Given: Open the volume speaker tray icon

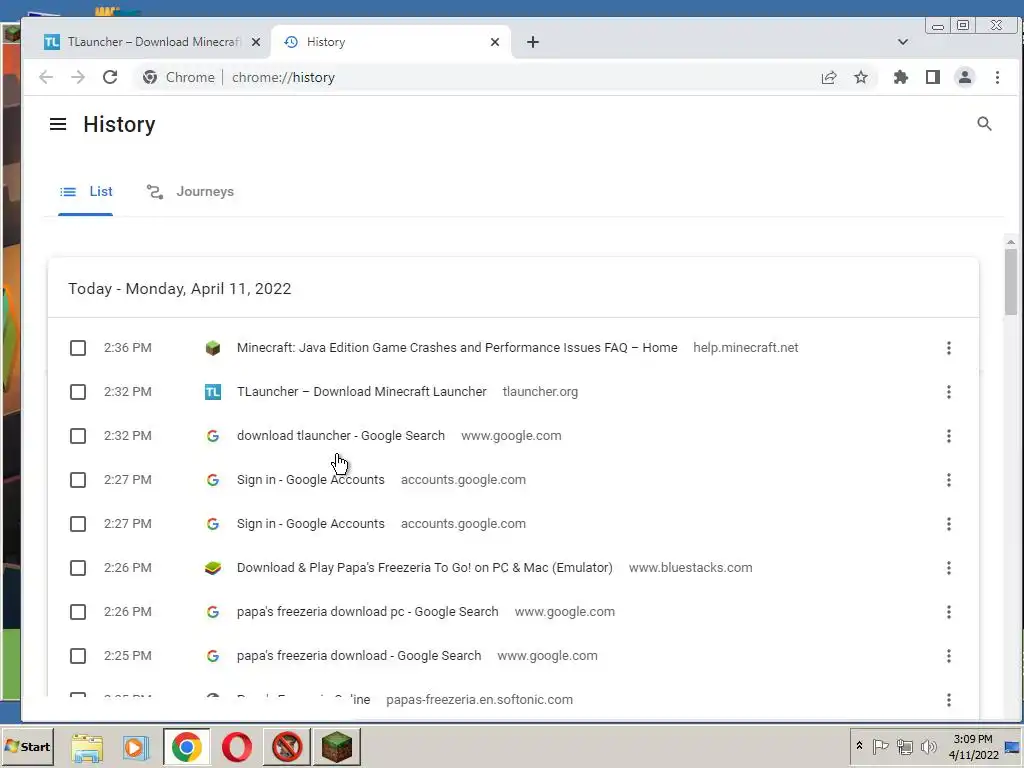Looking at the screenshot, I should click(x=928, y=746).
